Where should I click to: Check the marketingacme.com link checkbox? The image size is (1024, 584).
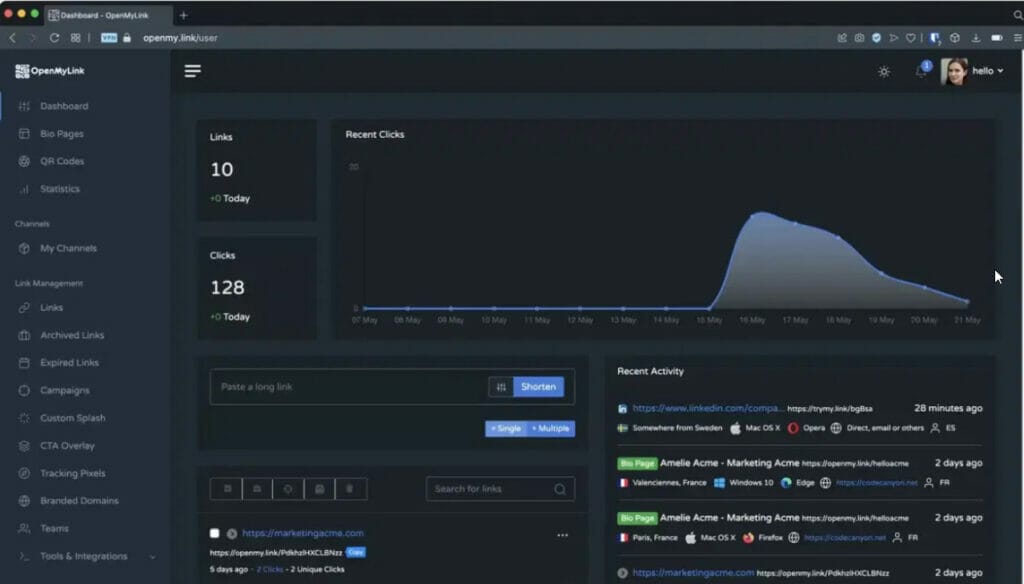215,533
